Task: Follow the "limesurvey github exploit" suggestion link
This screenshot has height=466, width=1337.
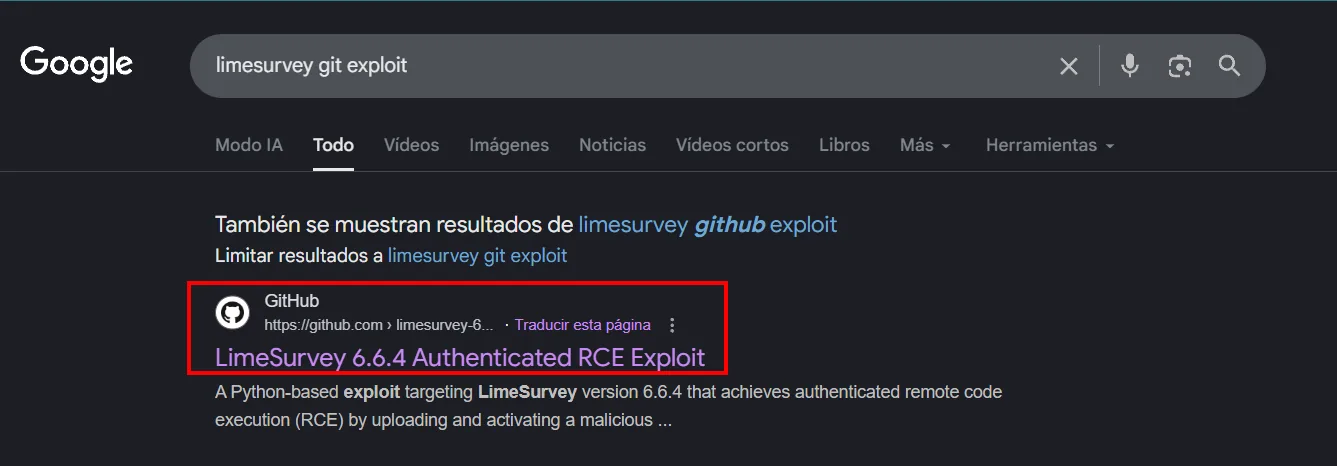Action: [708, 224]
